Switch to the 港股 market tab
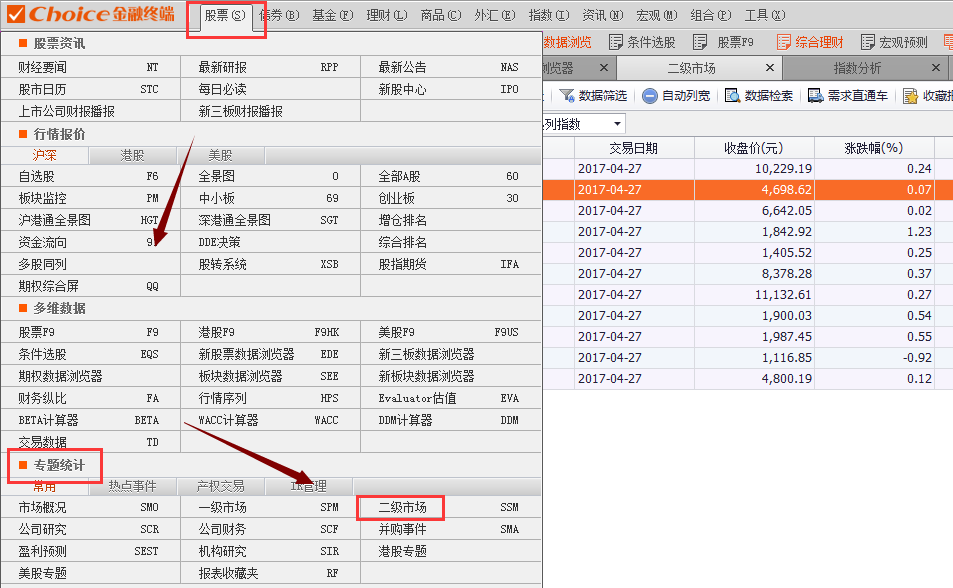The height and width of the screenshot is (588, 953). (x=132, y=156)
